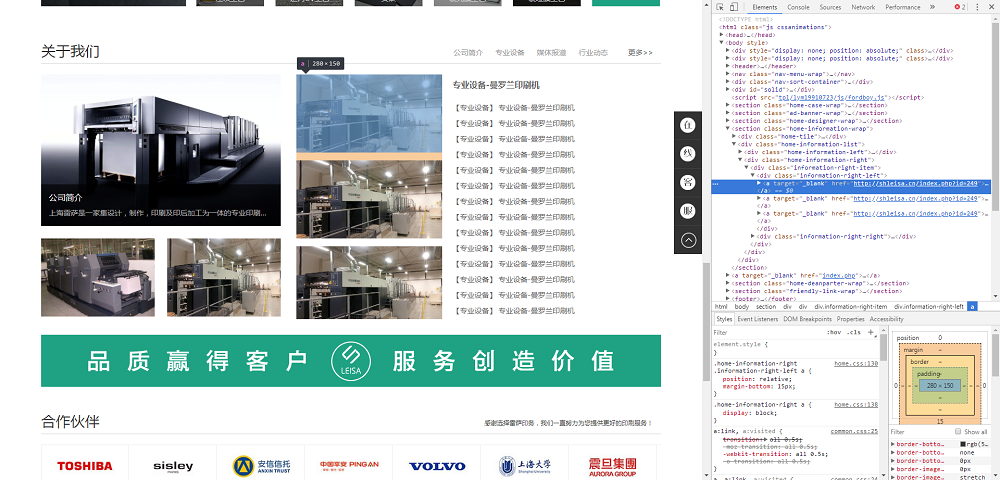Click the TOSHIBA partner logo
The width and height of the screenshot is (1000, 480).
tap(85, 466)
